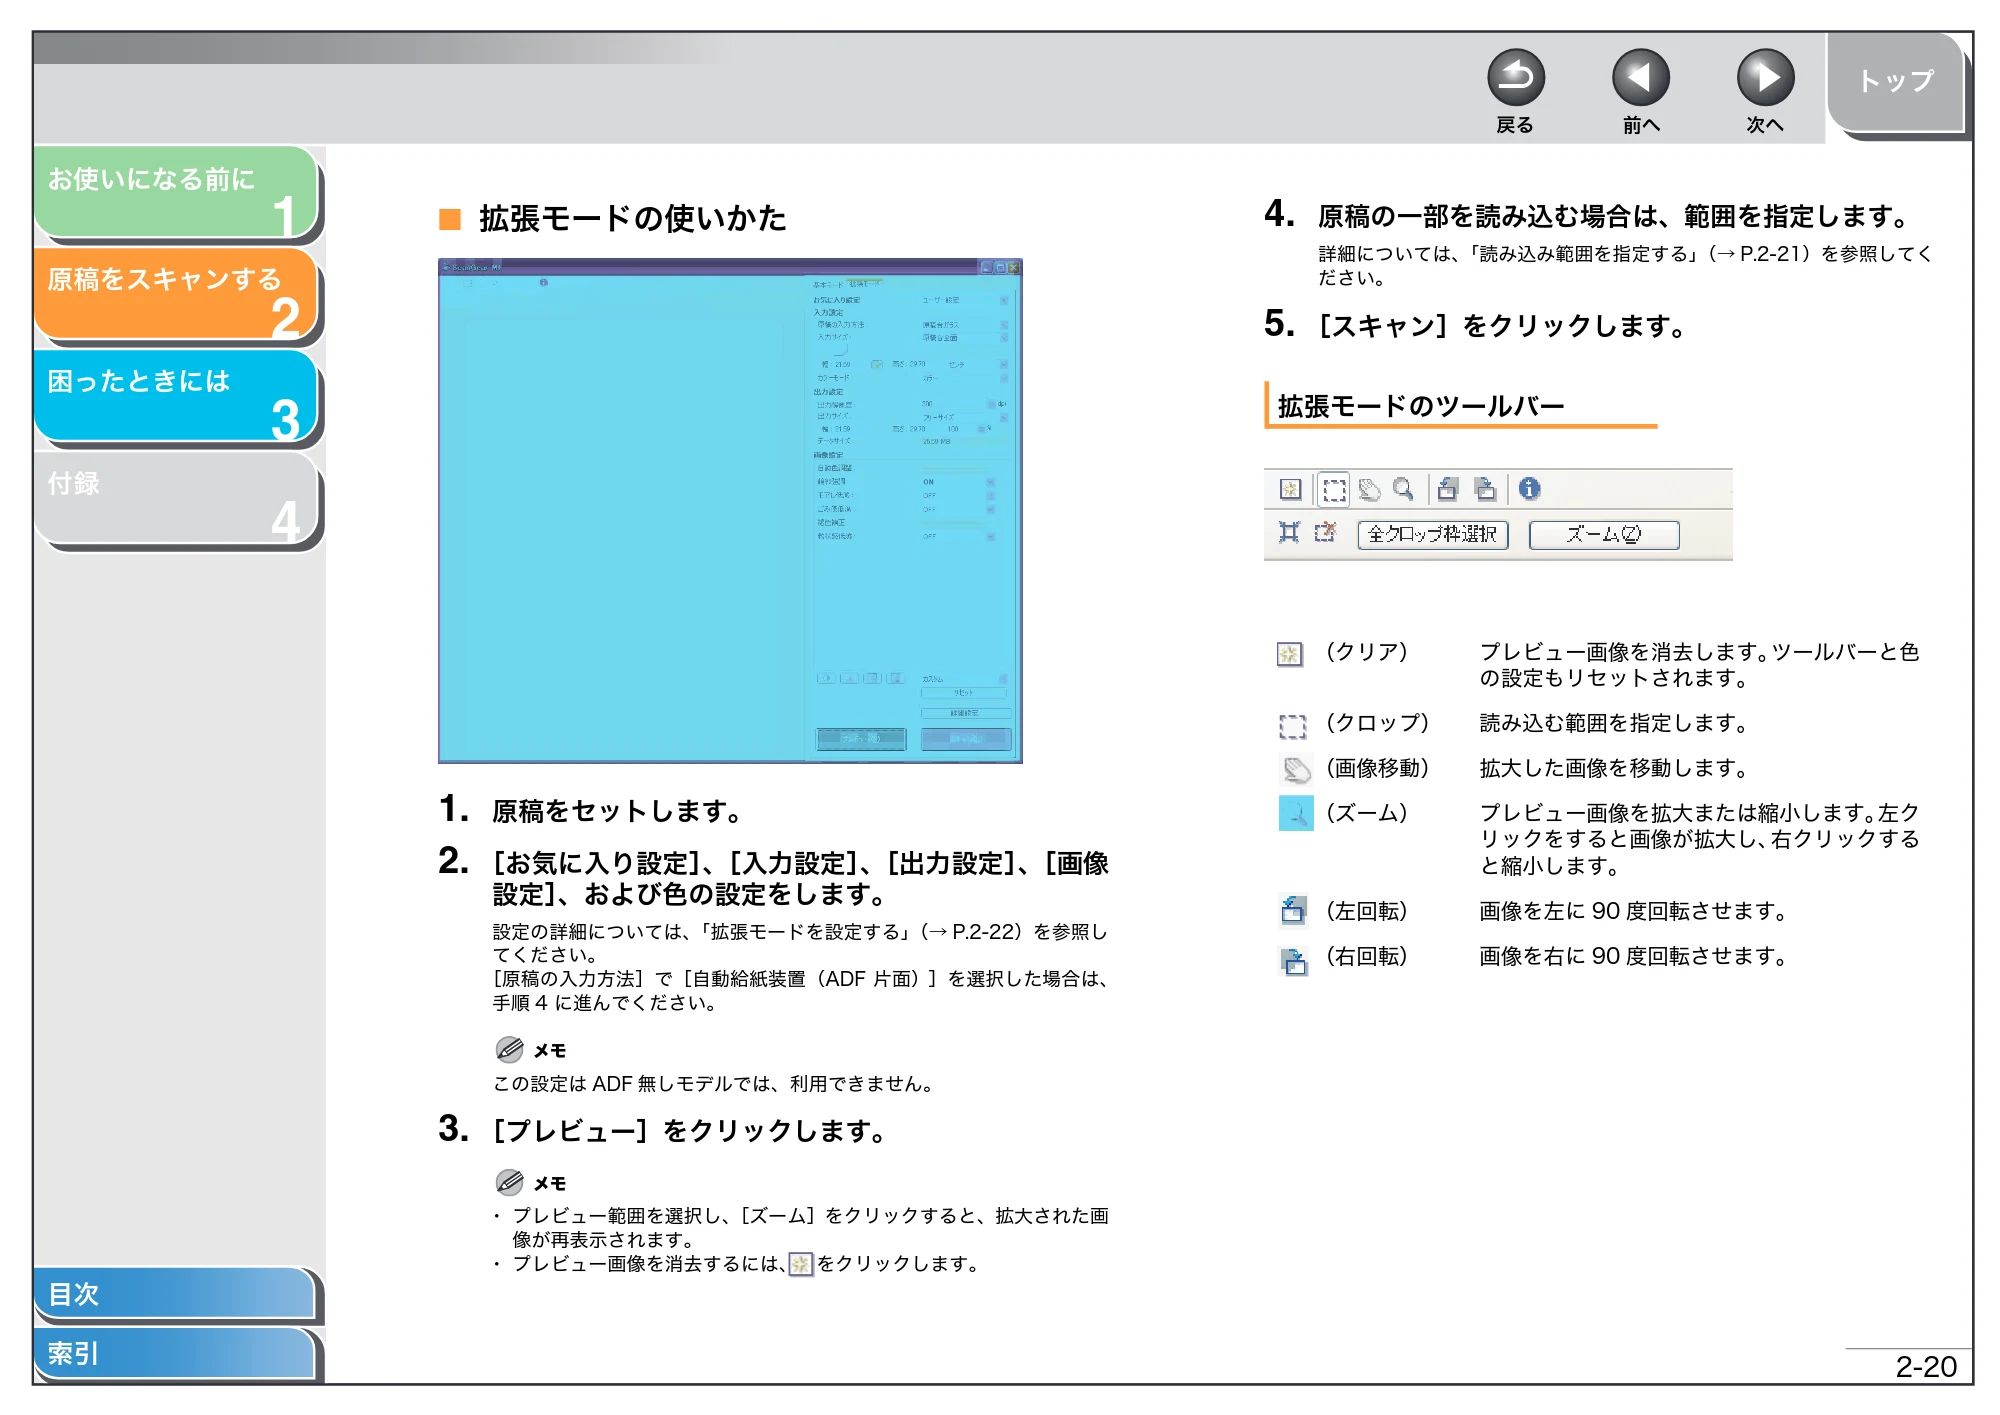This screenshot has height=1415, width=2000.
Task: Click heading 拡張モードの使いかた
Action: [x=632, y=218]
